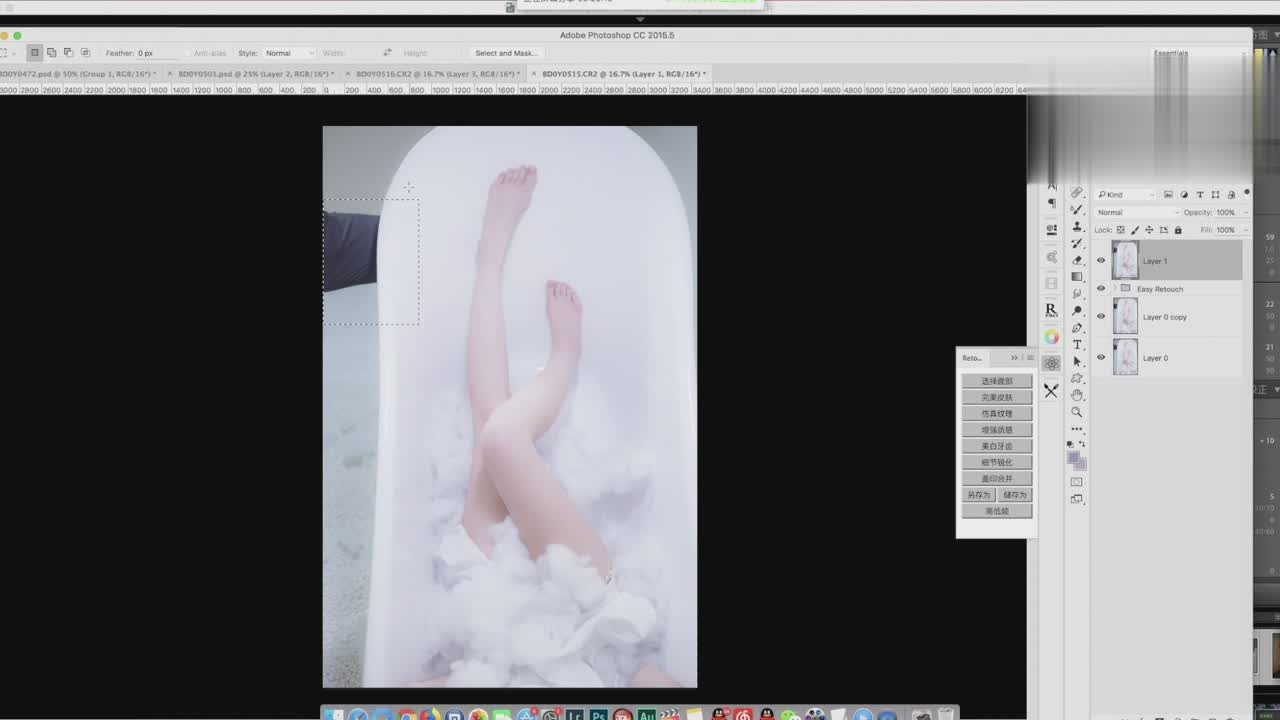
Task: Open the Paragraph panel icon
Action: click(1051, 203)
